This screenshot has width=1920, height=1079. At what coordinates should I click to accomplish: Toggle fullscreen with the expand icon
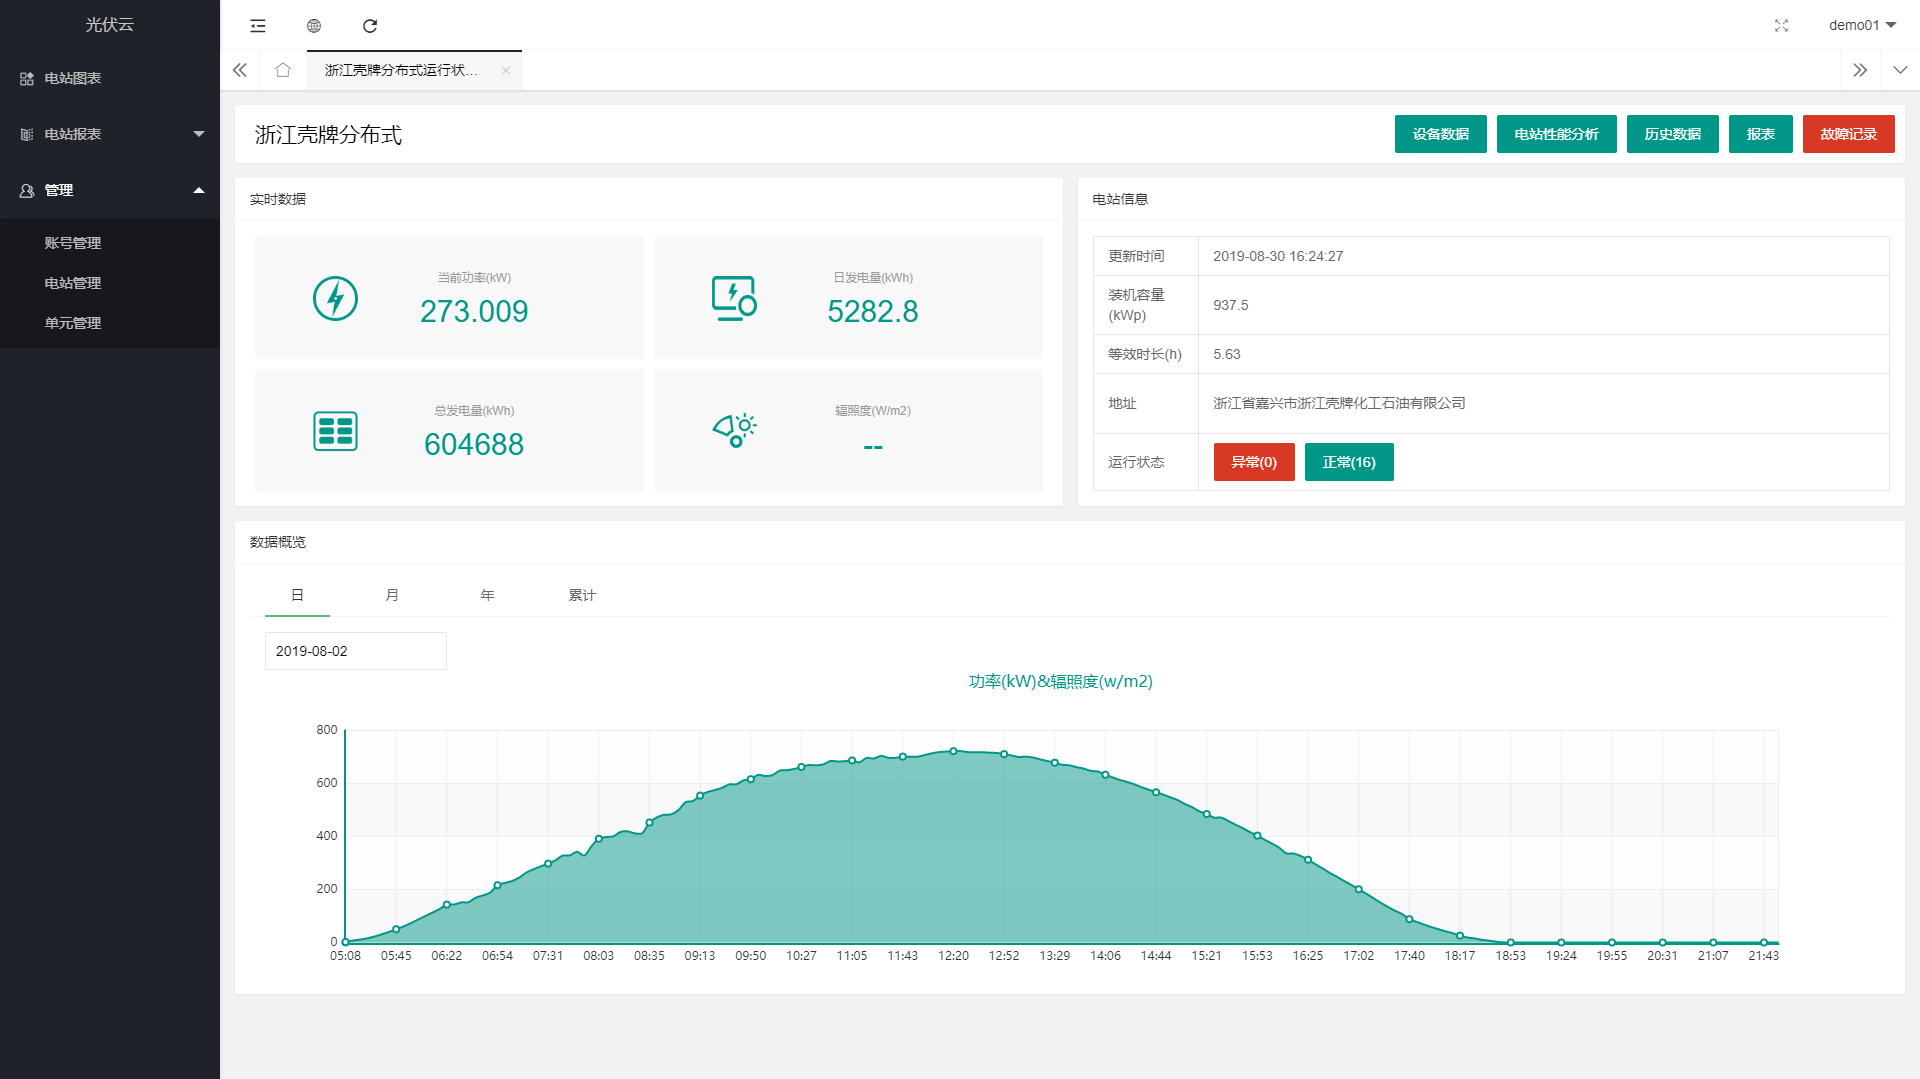[x=1781, y=26]
